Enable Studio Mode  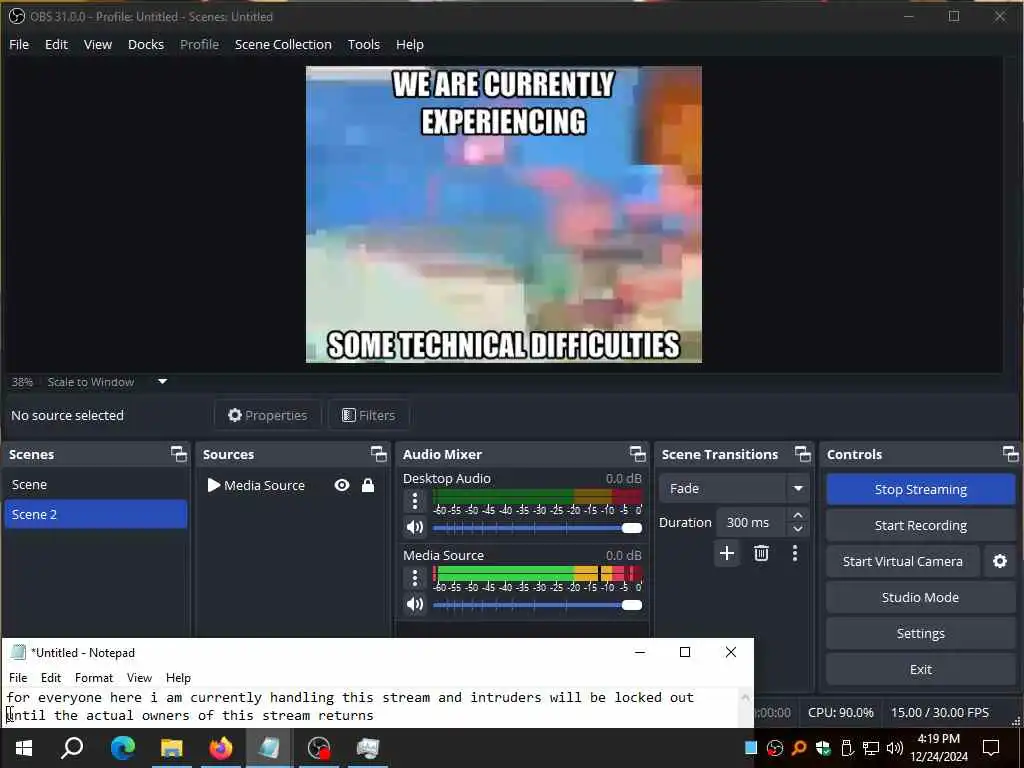tap(921, 597)
